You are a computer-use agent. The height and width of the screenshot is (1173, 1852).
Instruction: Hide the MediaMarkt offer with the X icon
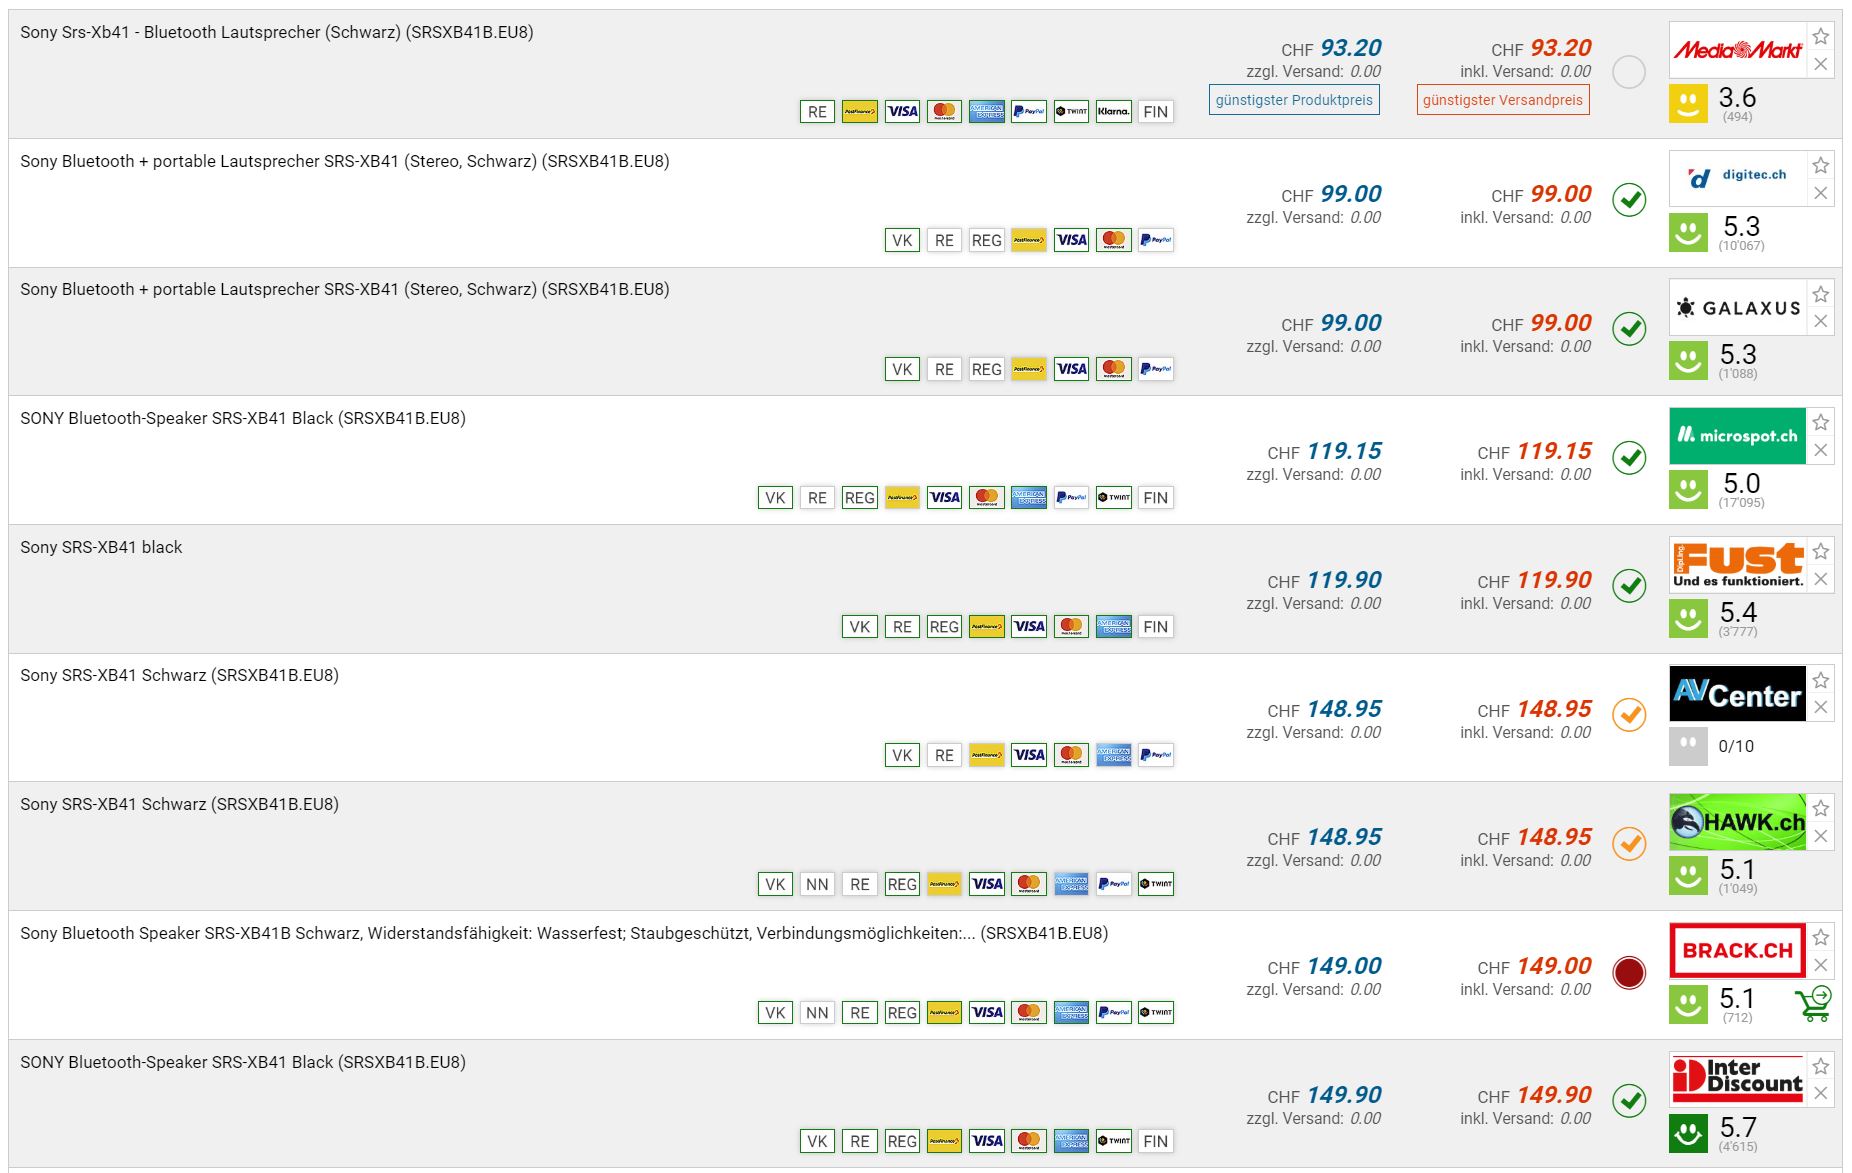pos(1821,64)
